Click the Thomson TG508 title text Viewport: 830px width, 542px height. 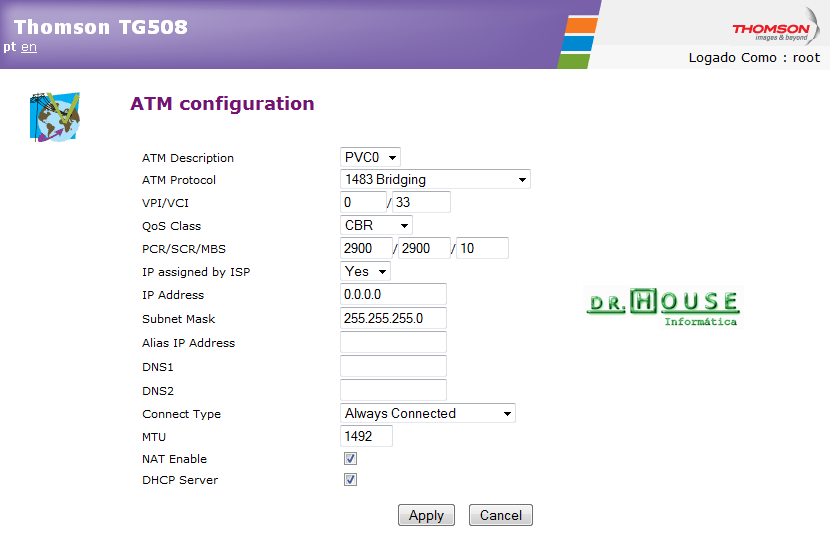[x=101, y=27]
